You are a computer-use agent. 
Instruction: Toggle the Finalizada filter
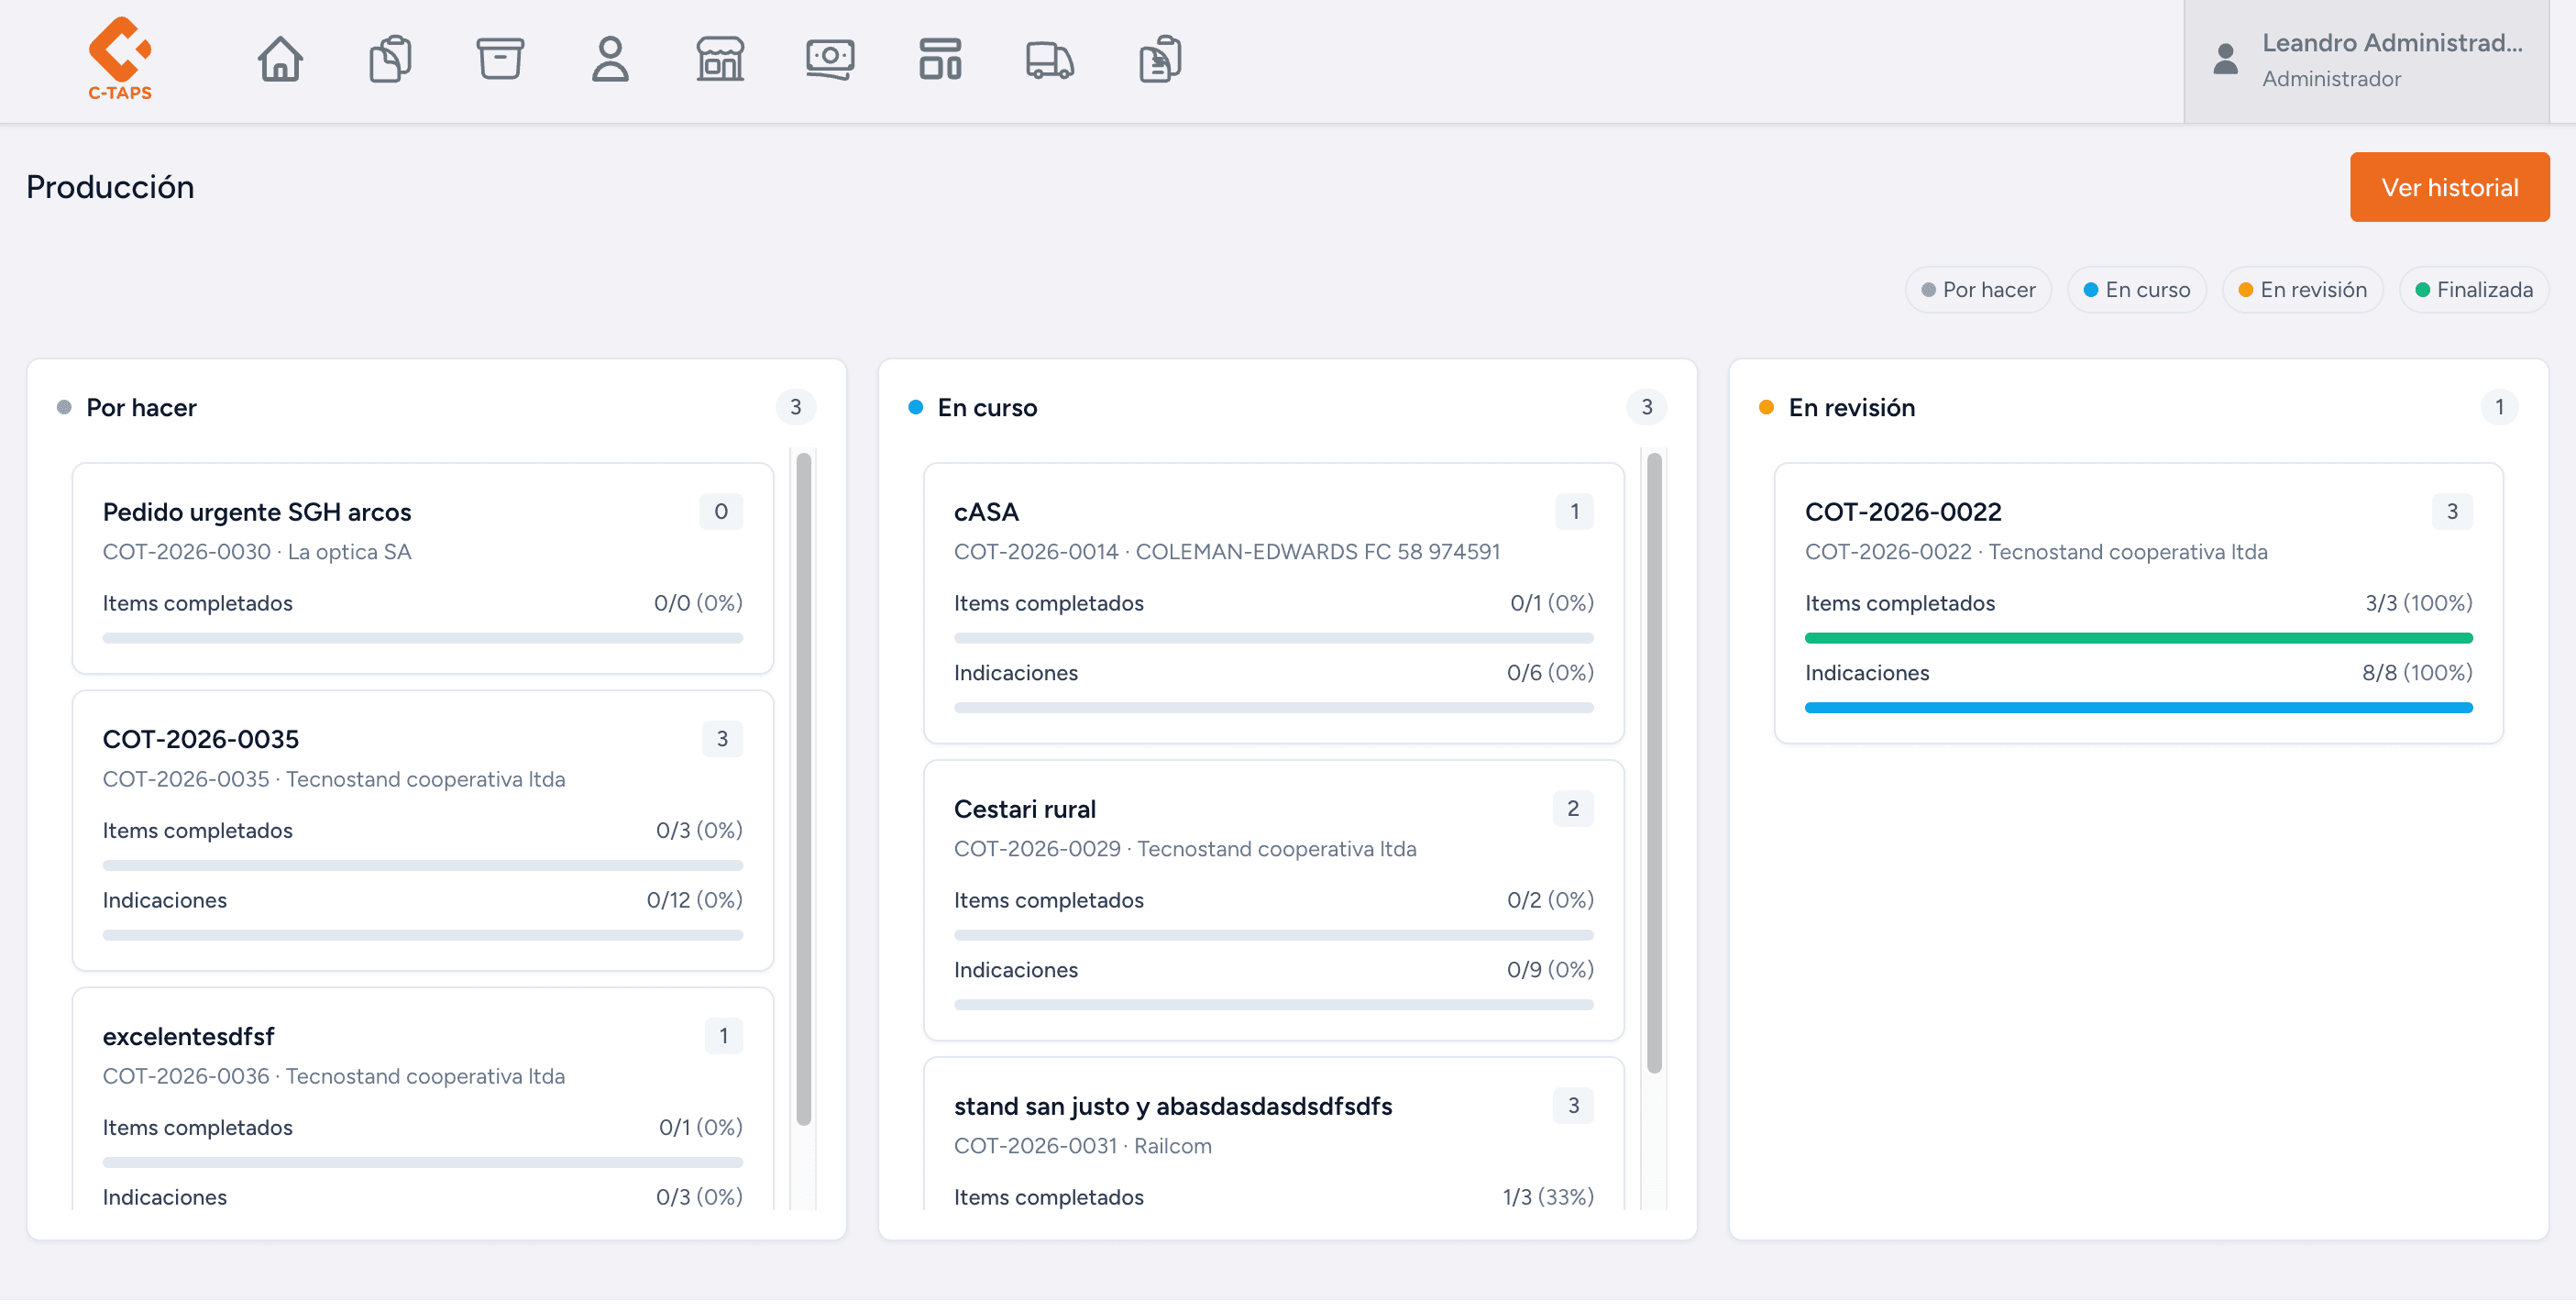click(2473, 289)
